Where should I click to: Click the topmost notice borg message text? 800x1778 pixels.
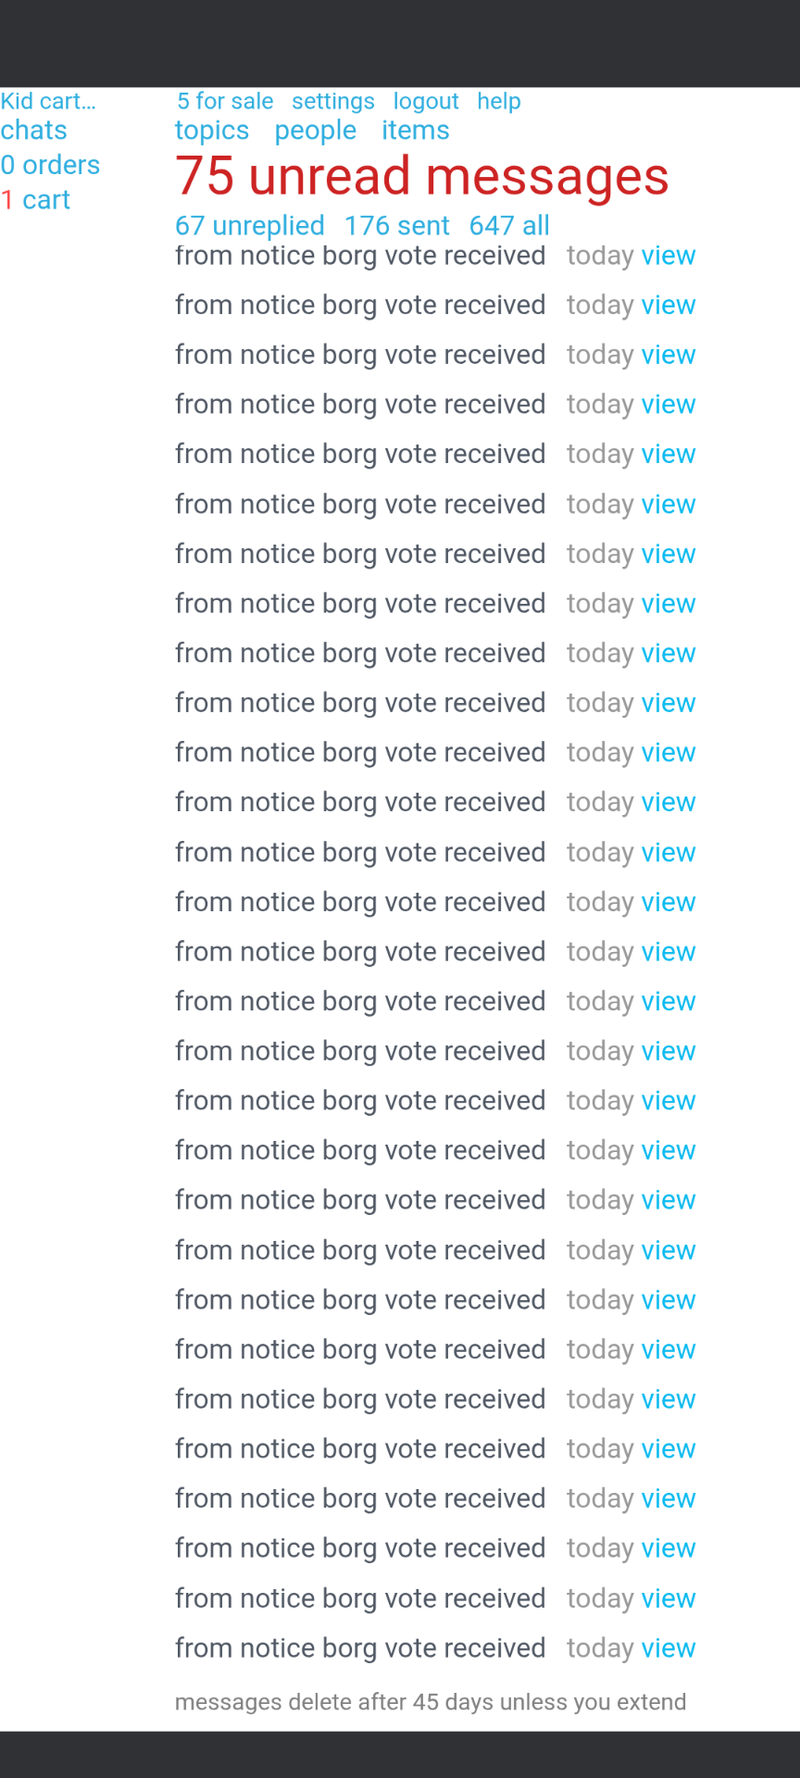point(360,256)
